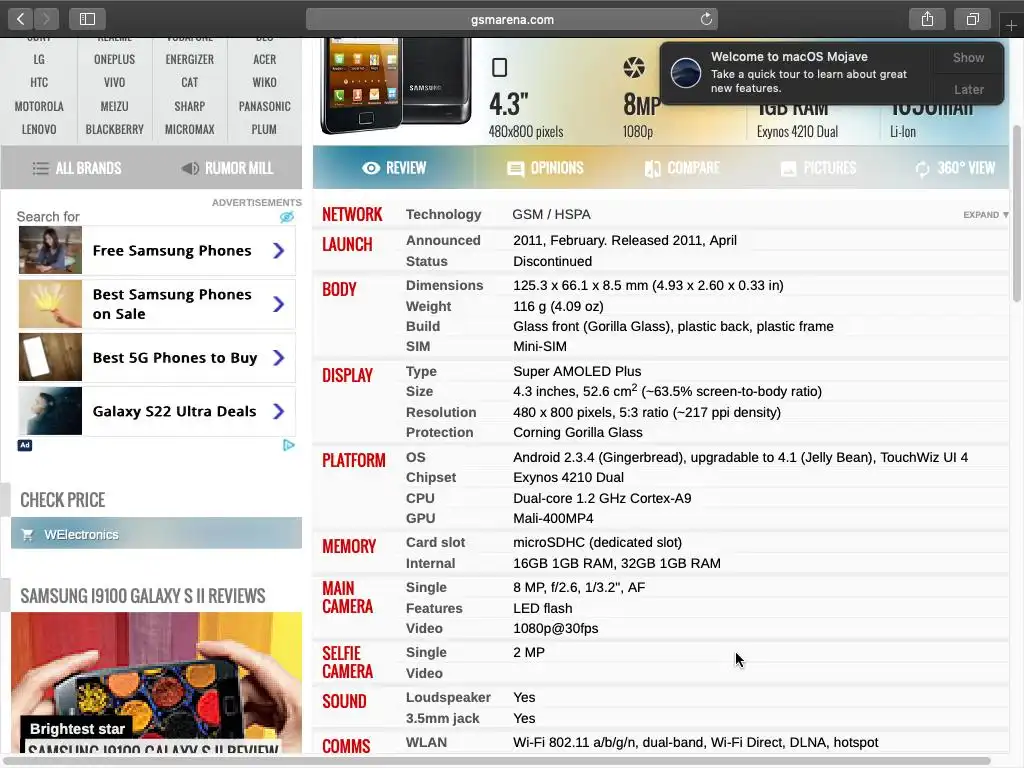The width and height of the screenshot is (1024, 768).
Task: Open the Brightest star review image
Action: click(156, 682)
